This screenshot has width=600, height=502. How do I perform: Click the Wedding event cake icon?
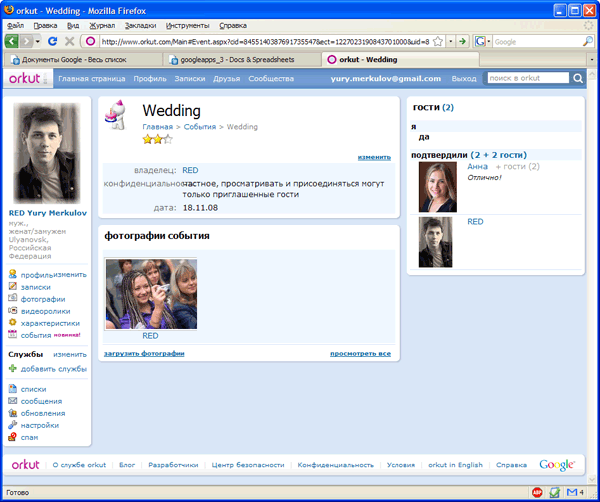pyautogui.click(x=115, y=116)
